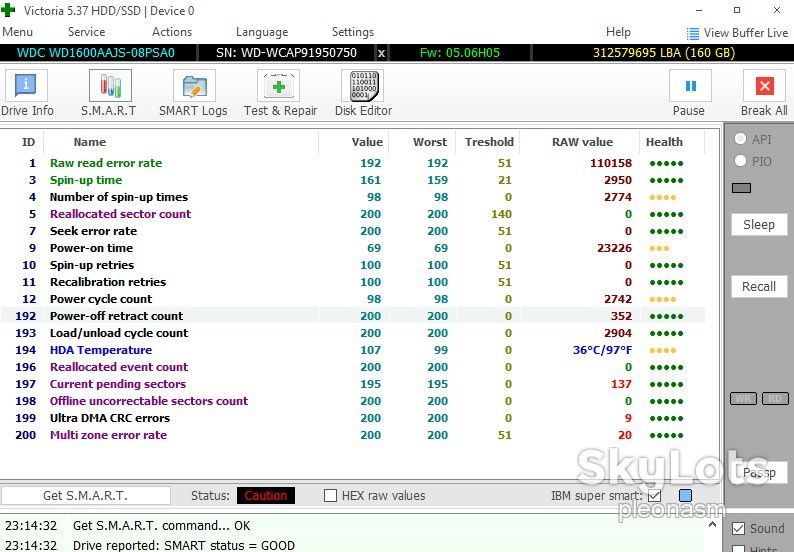
Task: Select the API radio button
Action: pyautogui.click(x=740, y=139)
